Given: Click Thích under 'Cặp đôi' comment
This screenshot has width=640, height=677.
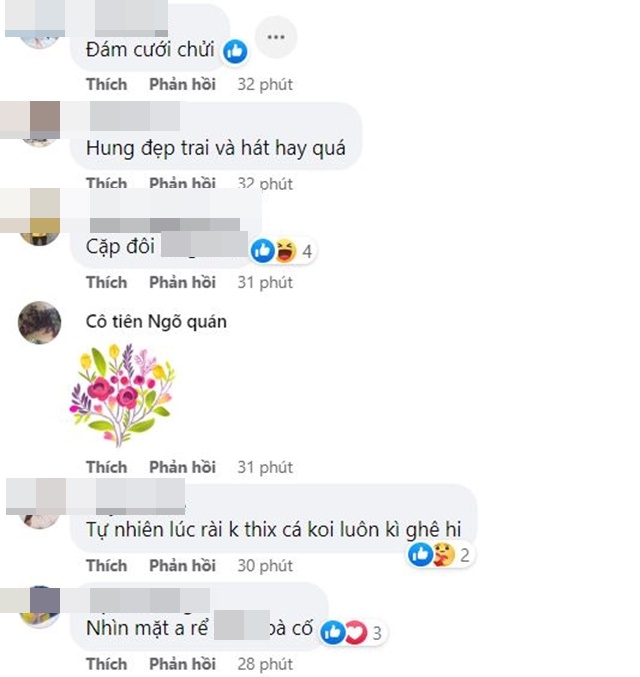Looking at the screenshot, I should click(x=106, y=282).
